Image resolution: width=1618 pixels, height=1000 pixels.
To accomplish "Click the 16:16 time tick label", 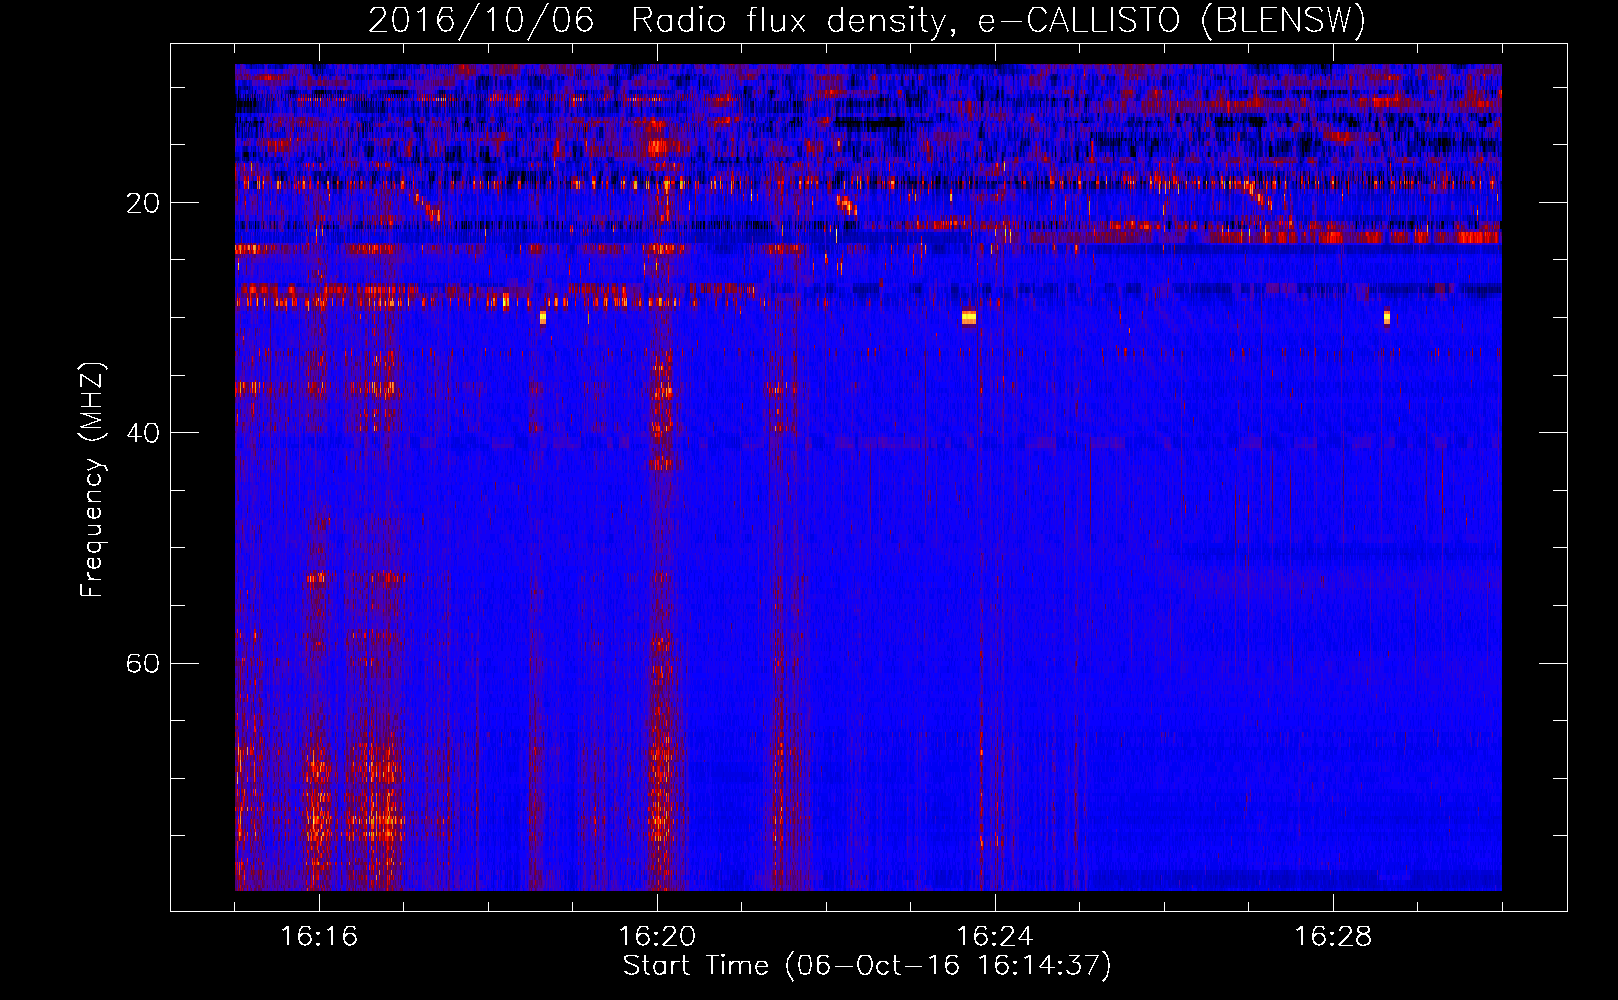I will tap(319, 936).
